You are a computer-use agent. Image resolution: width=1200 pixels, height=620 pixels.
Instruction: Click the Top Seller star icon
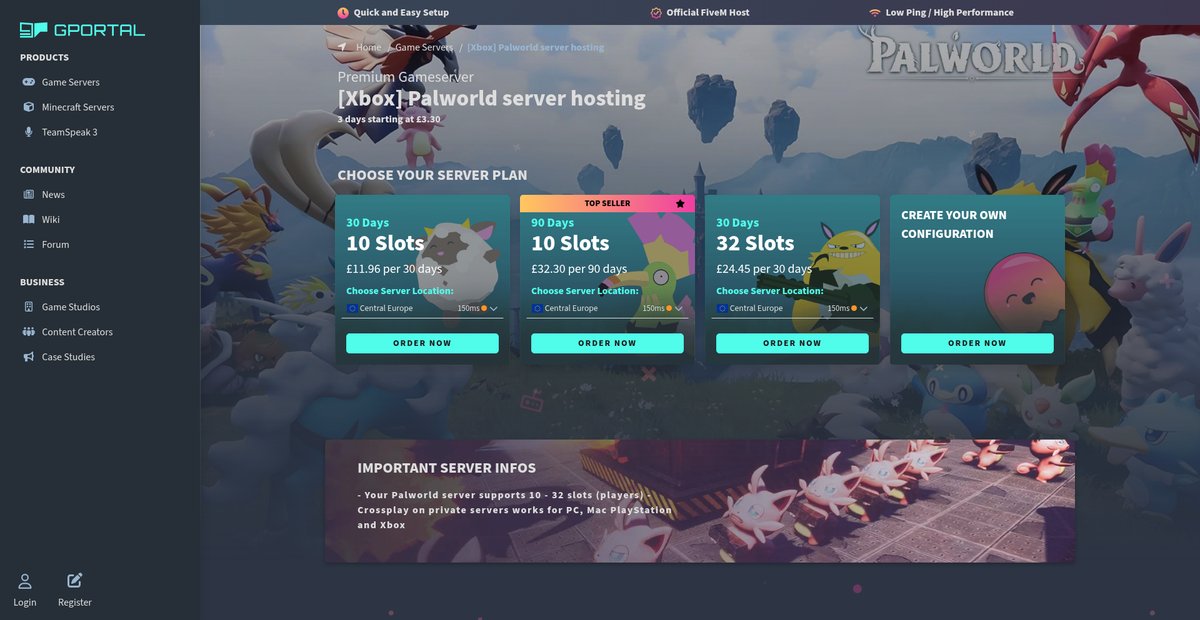(680, 203)
